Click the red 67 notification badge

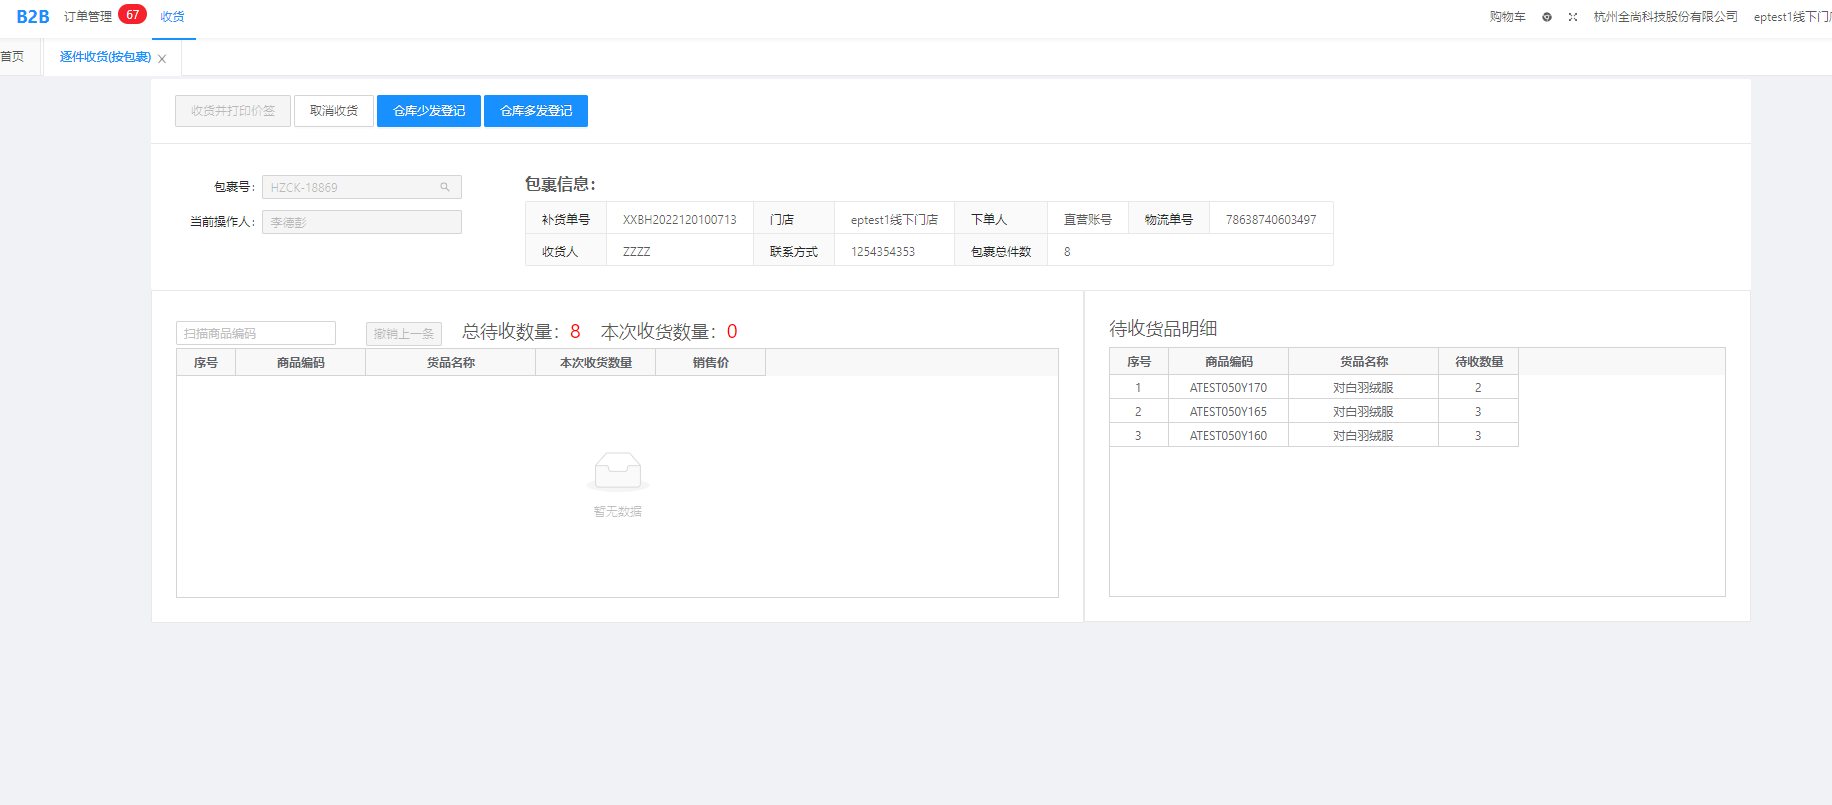click(132, 15)
